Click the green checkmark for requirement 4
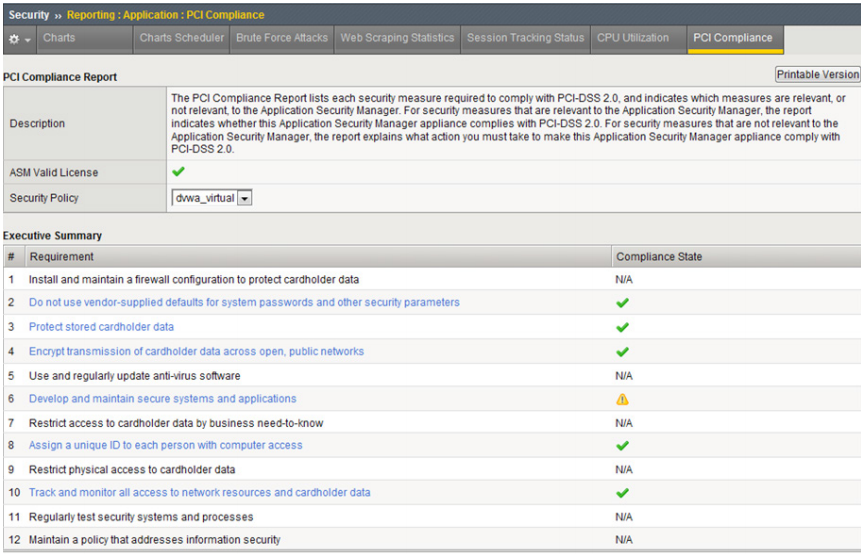Screen dimensions: 865x556 (622, 351)
